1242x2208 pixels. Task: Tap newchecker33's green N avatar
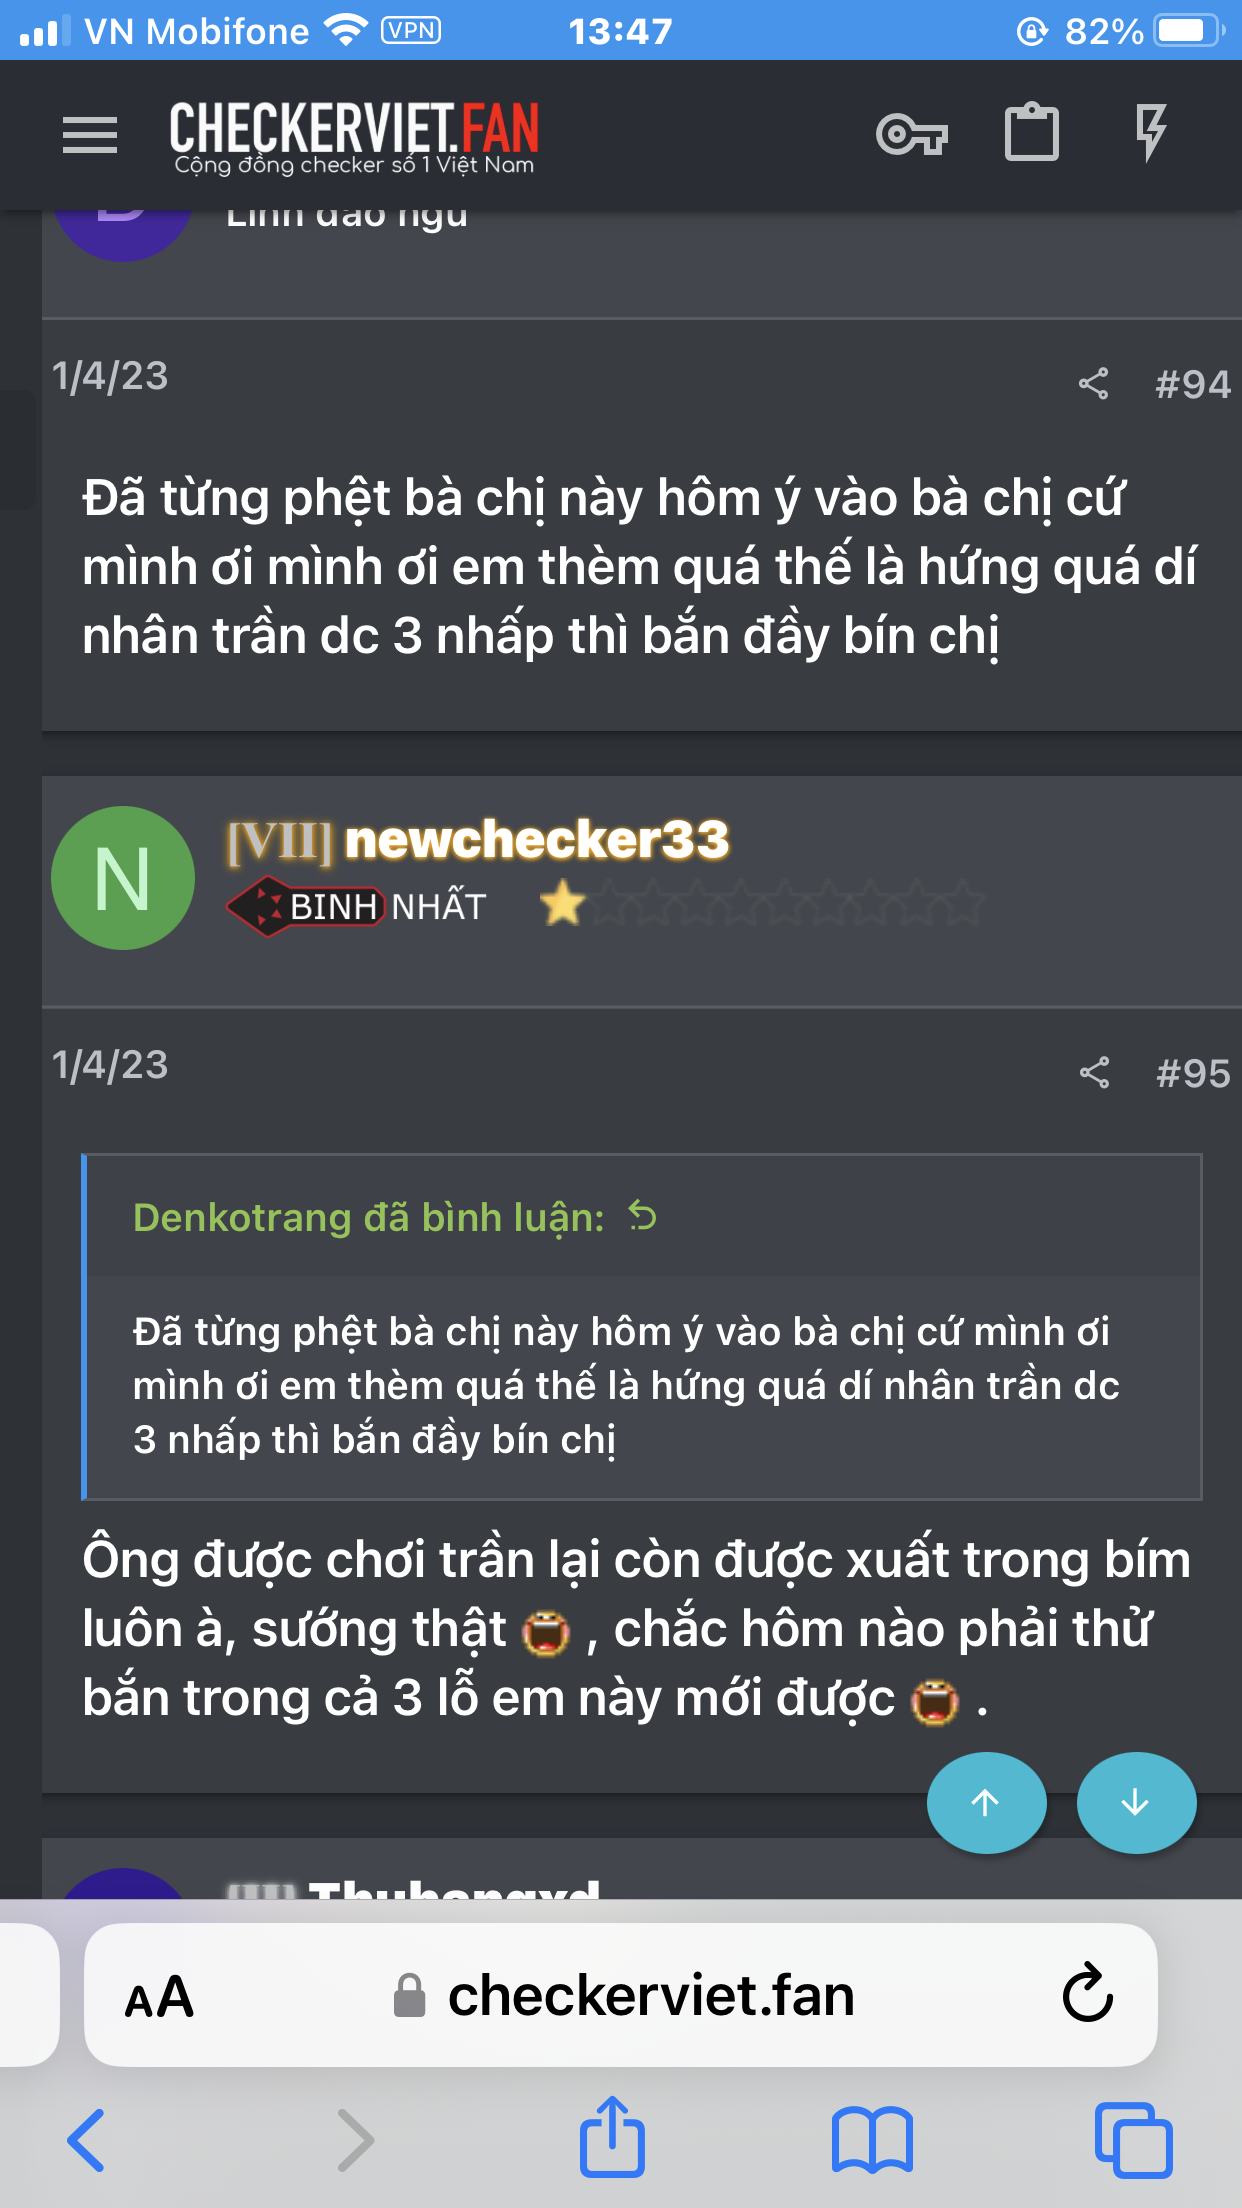coord(123,878)
